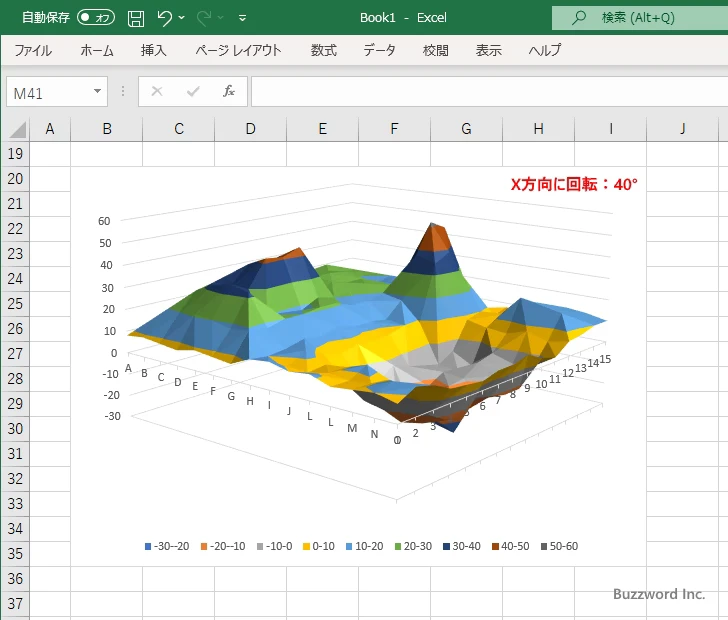Click the Select All corner triangle
The height and width of the screenshot is (620, 728).
18,130
